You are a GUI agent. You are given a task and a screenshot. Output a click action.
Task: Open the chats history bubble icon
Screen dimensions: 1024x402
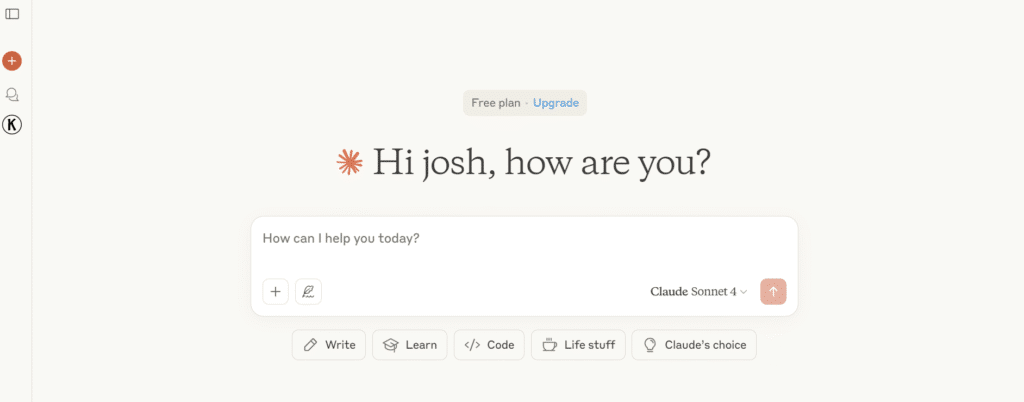tap(12, 95)
